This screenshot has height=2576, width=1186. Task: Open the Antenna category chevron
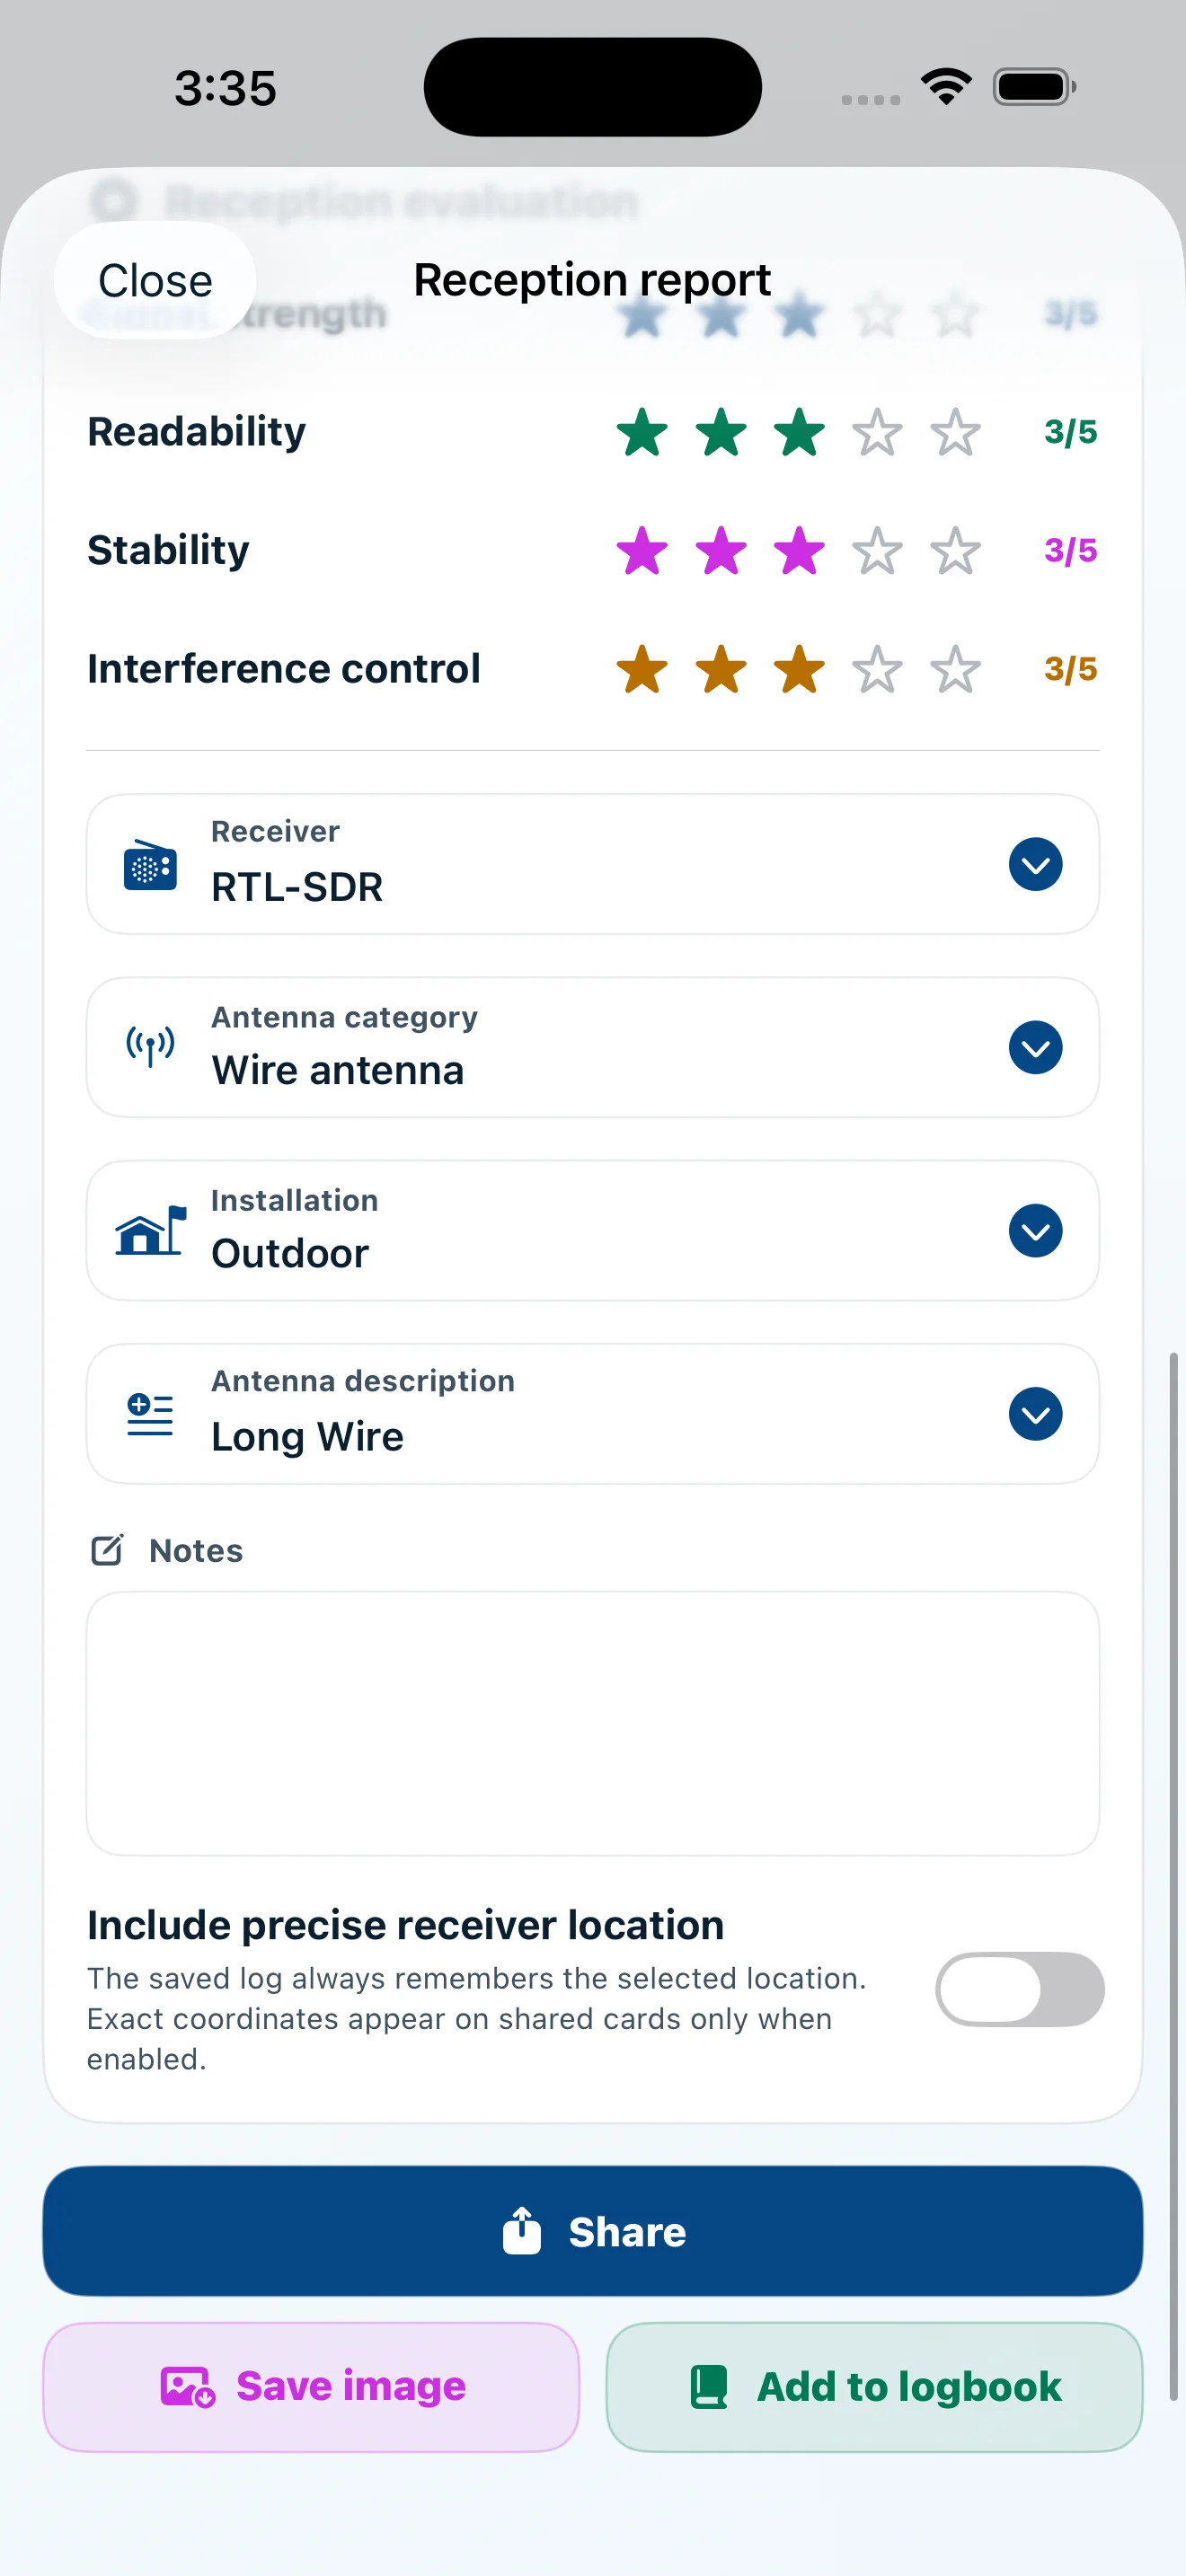tap(1035, 1047)
